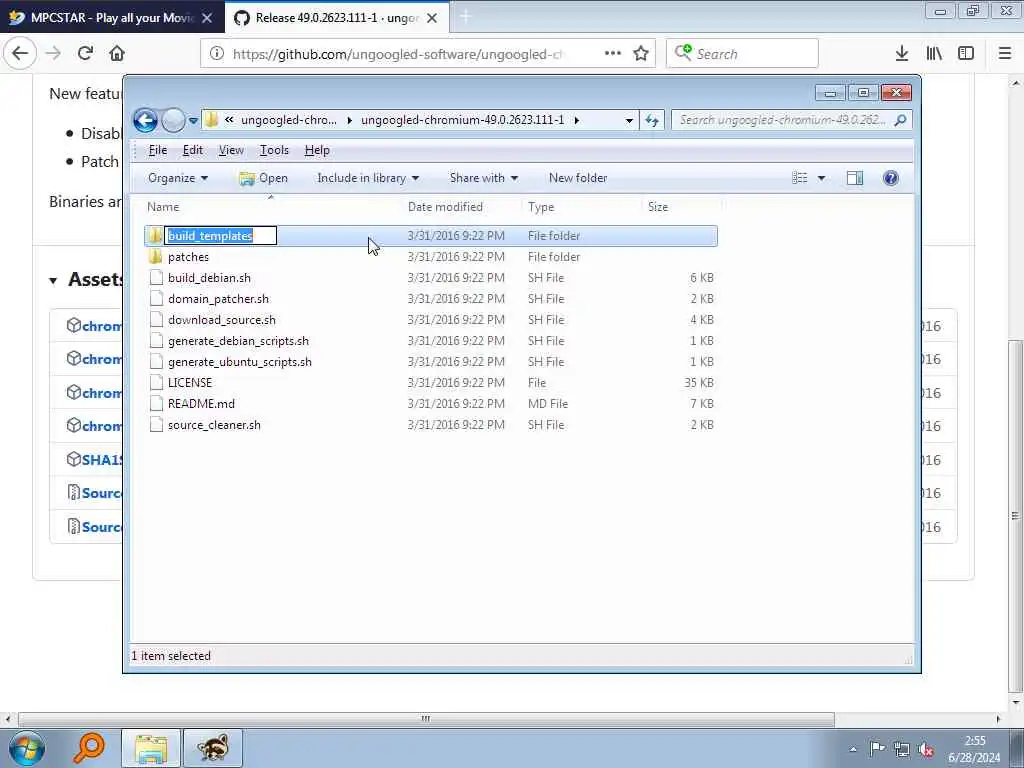Screen dimensions: 1024x768
Task: Open Firefox Library icon
Action: 934,54
